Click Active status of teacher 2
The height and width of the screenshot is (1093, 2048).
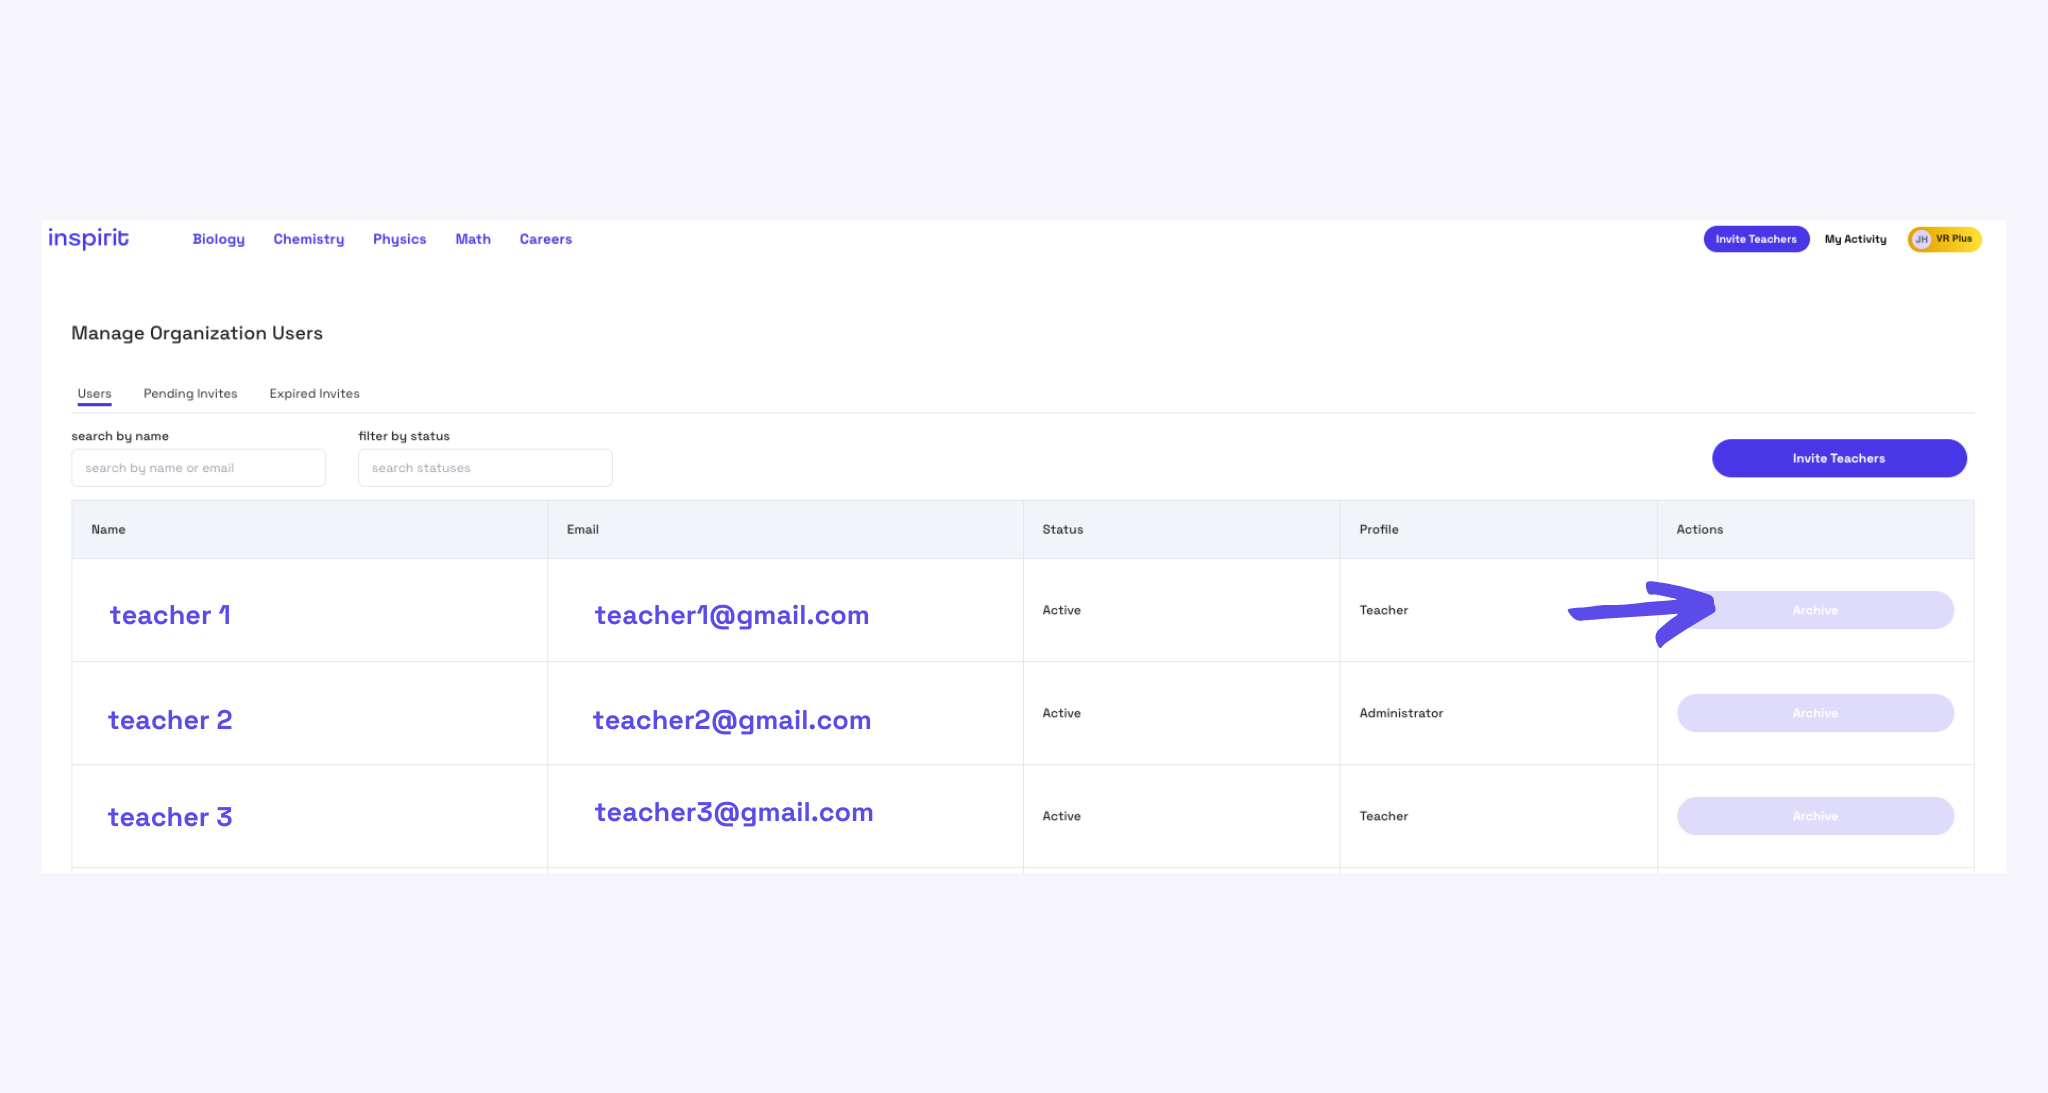click(1061, 713)
